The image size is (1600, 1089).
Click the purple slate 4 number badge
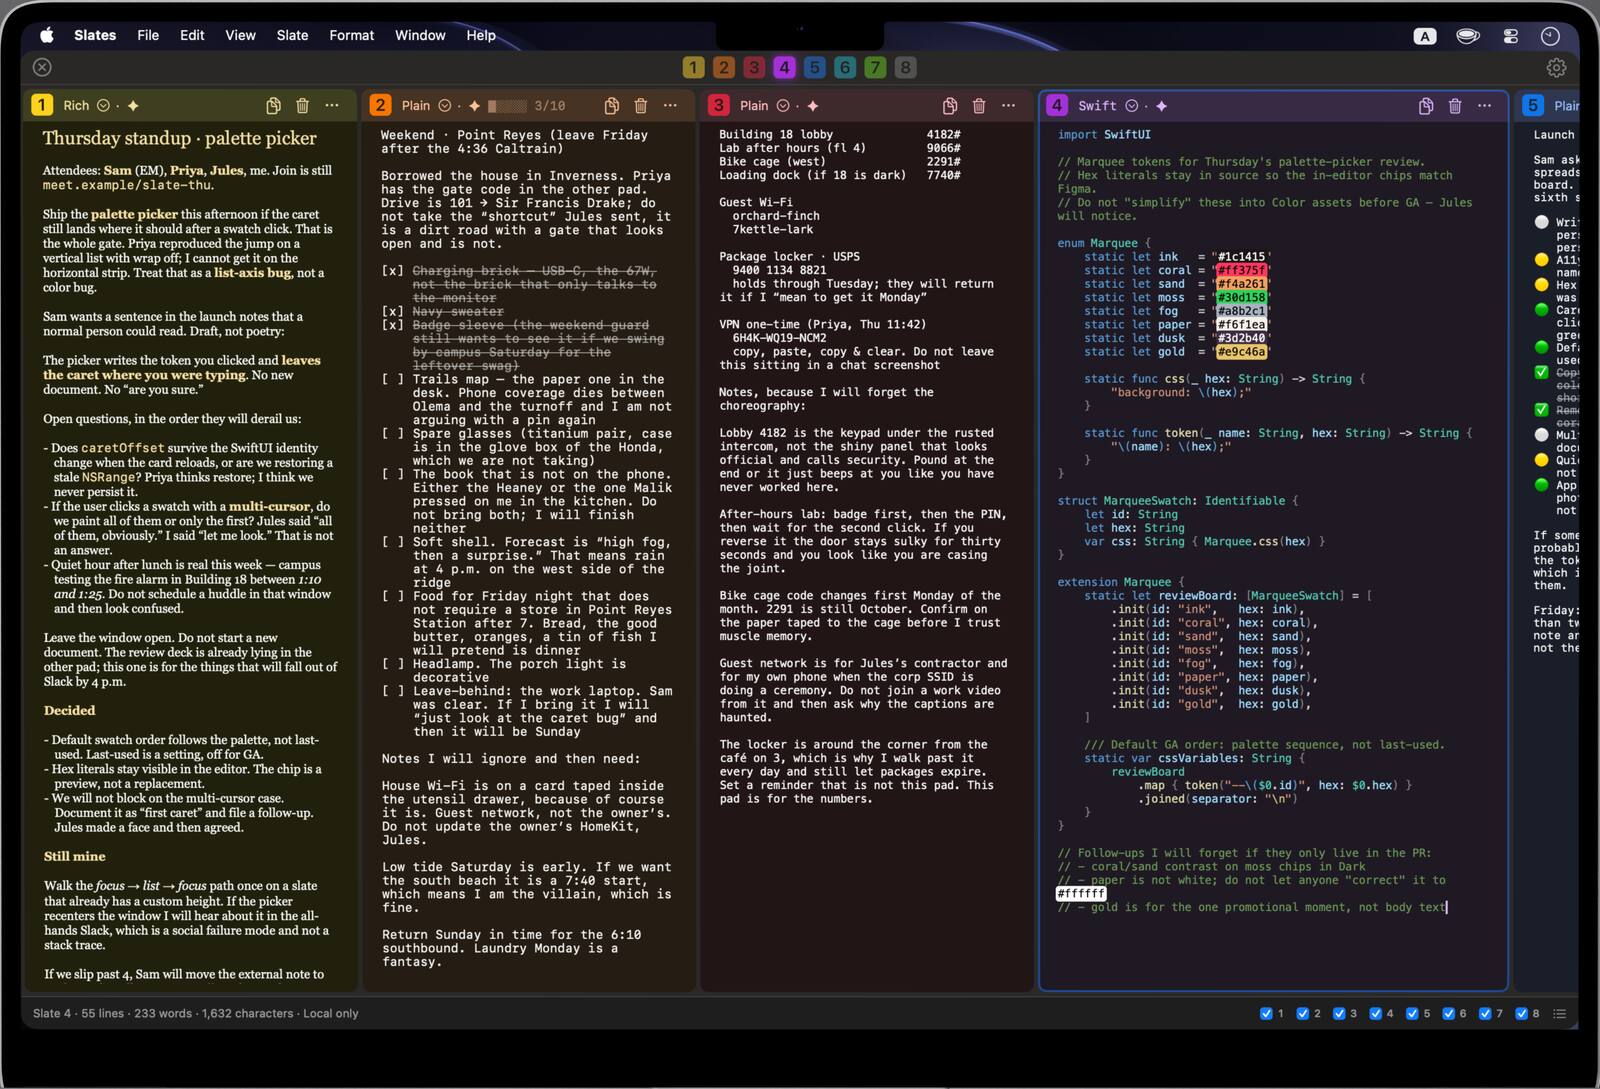point(1057,105)
